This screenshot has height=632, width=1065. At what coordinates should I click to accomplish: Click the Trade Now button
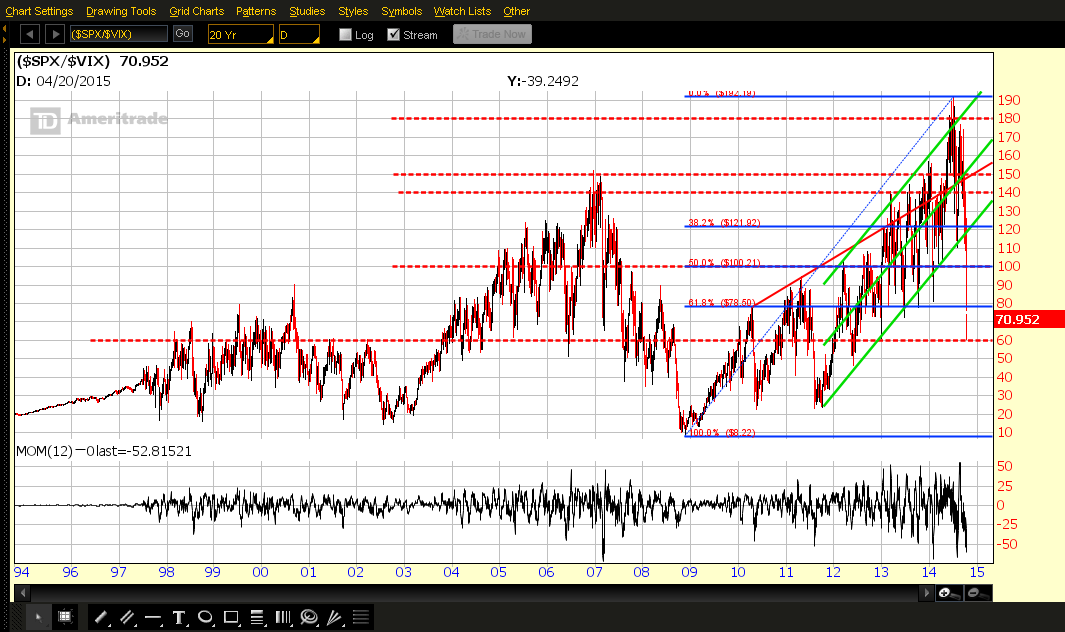point(492,34)
